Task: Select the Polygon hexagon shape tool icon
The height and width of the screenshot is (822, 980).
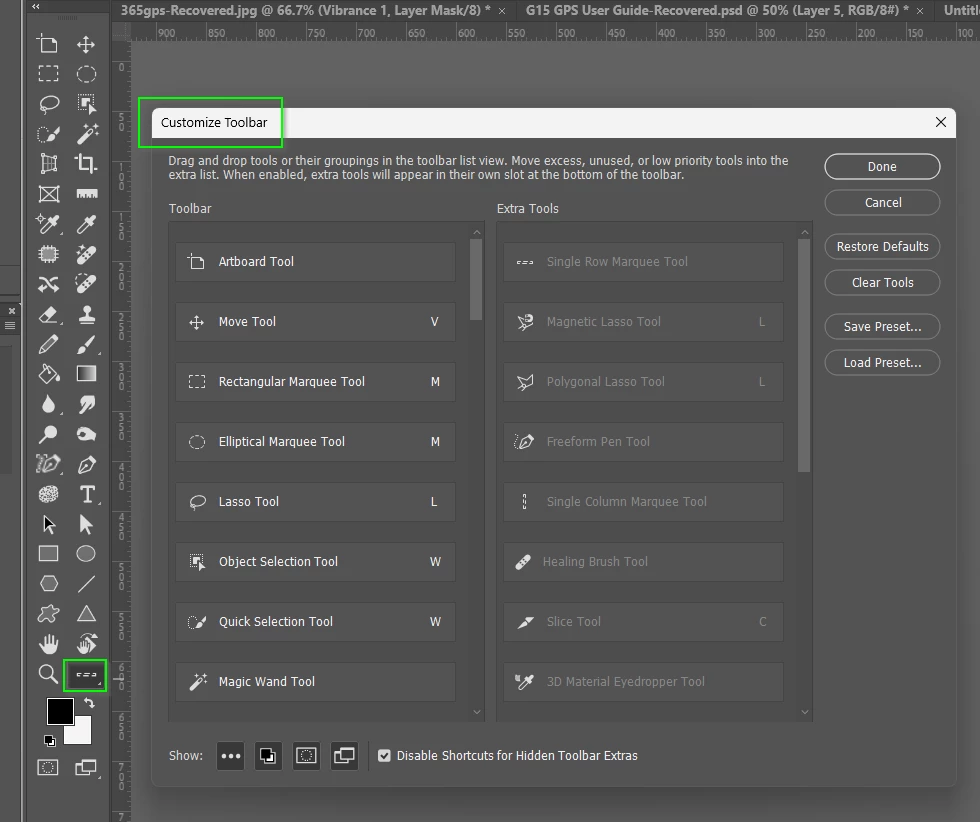Action: (49, 584)
